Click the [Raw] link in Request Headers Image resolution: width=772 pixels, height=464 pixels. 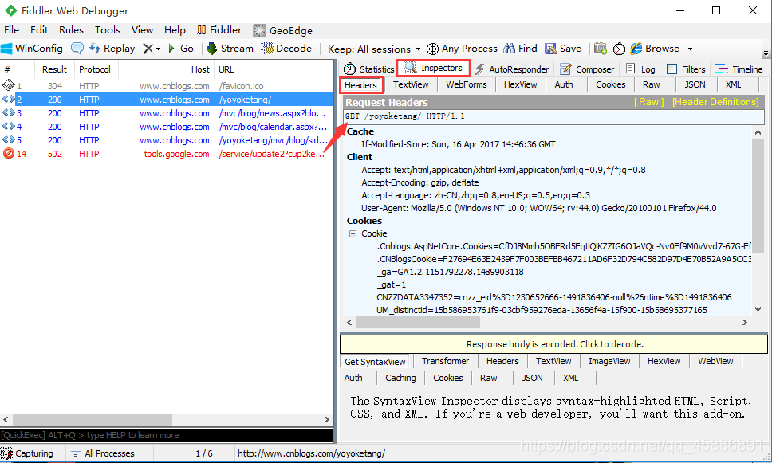click(649, 102)
